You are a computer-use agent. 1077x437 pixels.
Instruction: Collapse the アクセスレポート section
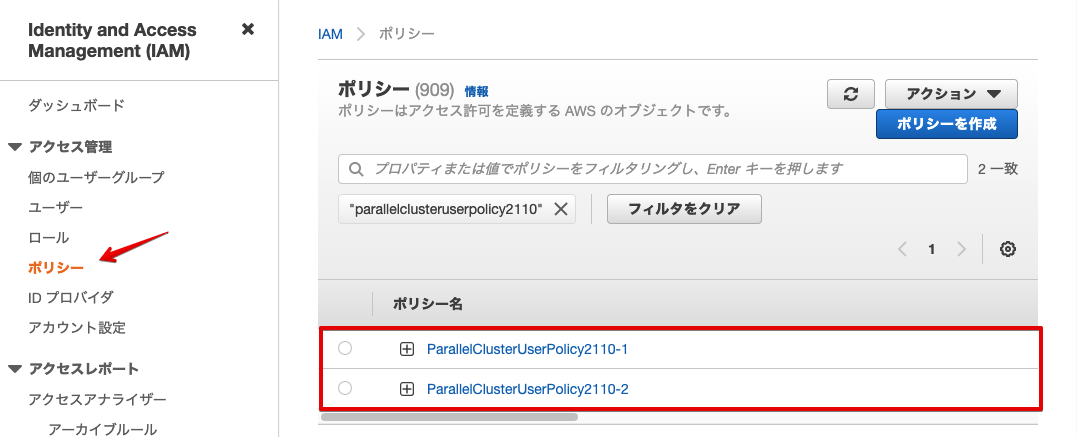click(x=14, y=369)
